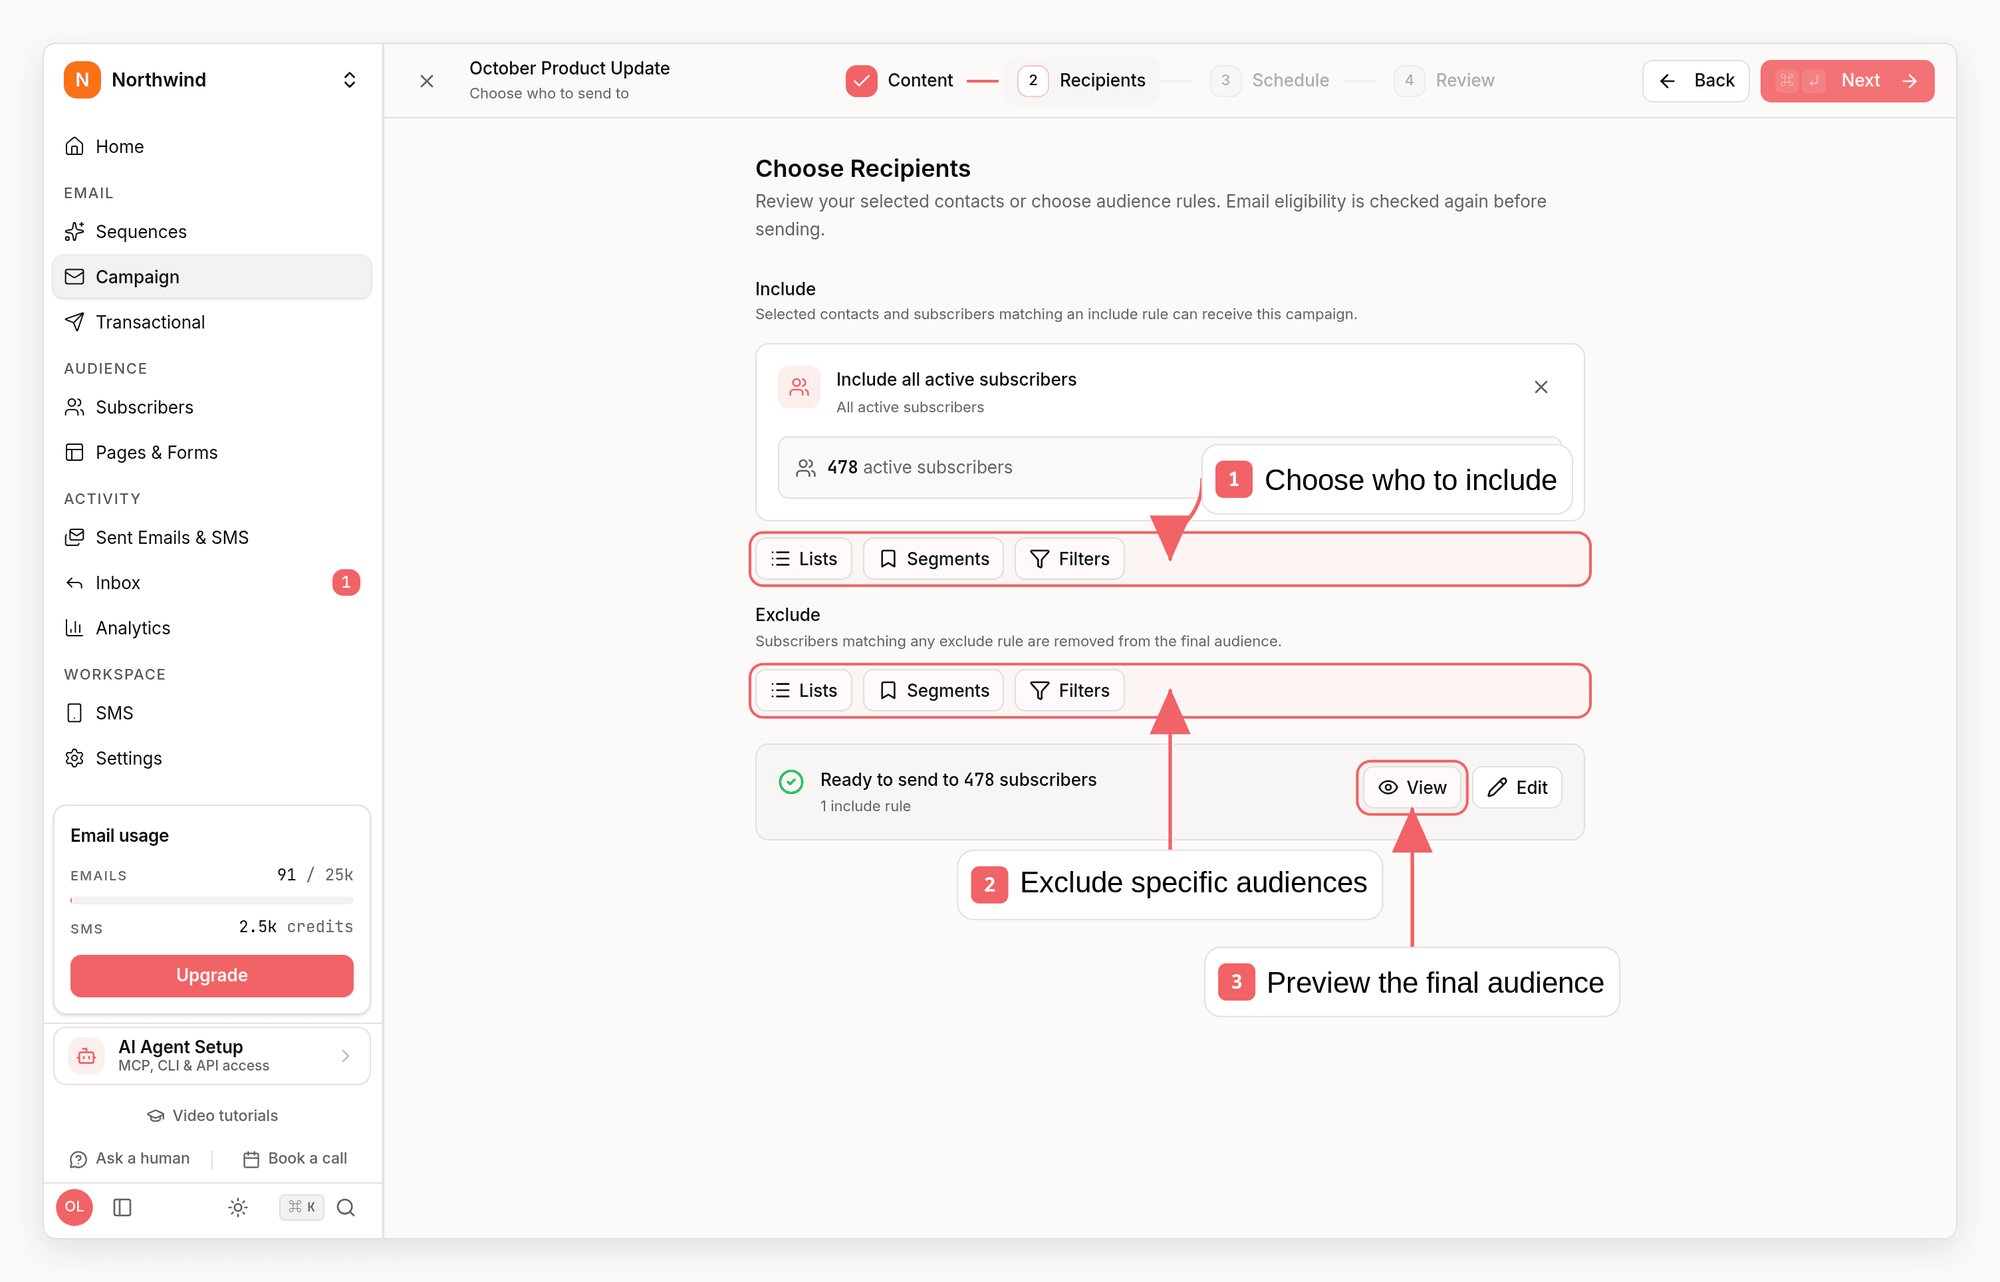Open SMS workspace settings
Screen dimensions: 2000x1282
click(x=211, y=713)
